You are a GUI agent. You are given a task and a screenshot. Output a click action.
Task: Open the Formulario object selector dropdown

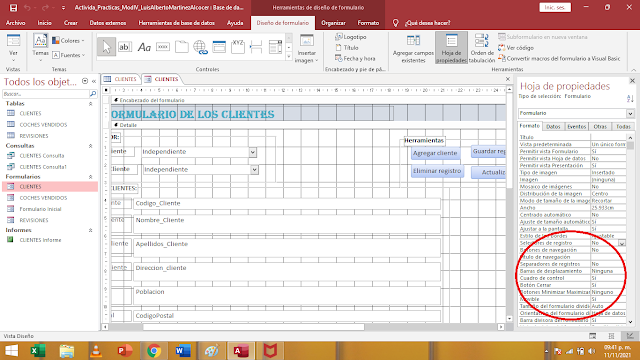(x=630, y=113)
